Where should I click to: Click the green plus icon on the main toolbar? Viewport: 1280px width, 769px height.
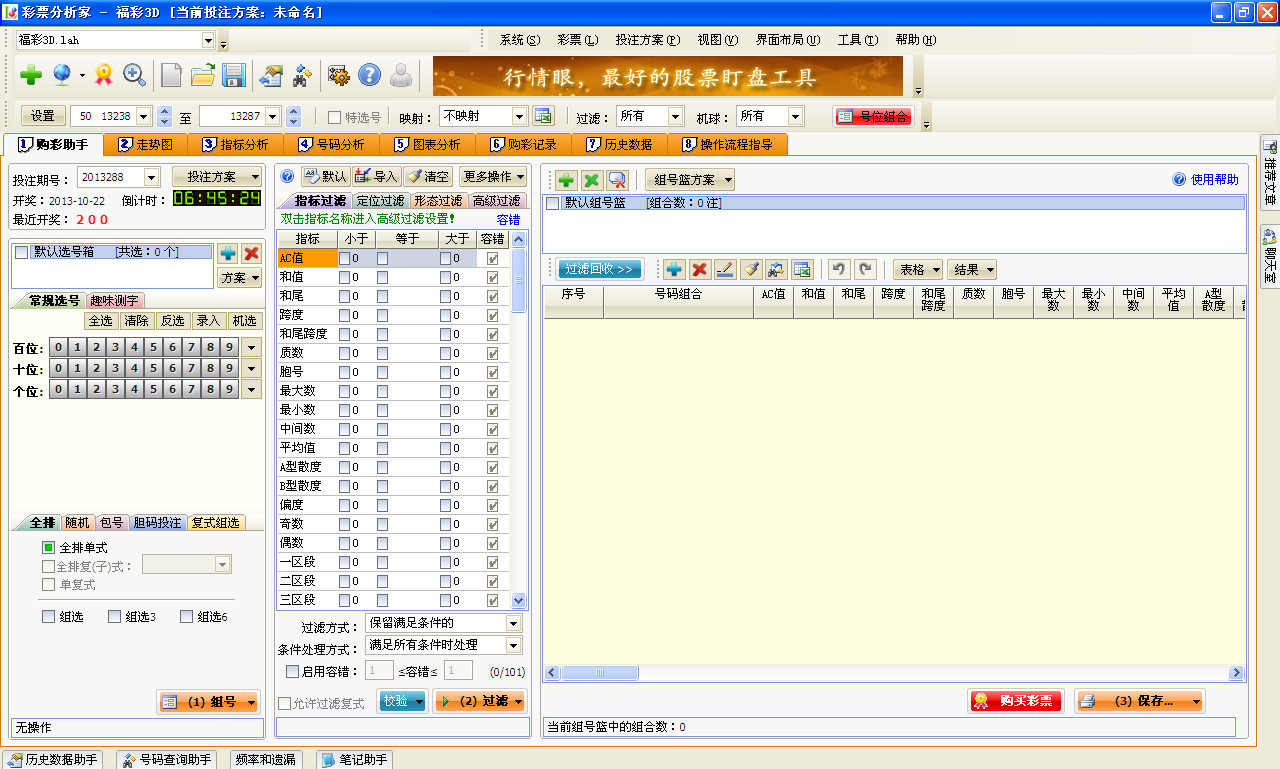(30, 76)
